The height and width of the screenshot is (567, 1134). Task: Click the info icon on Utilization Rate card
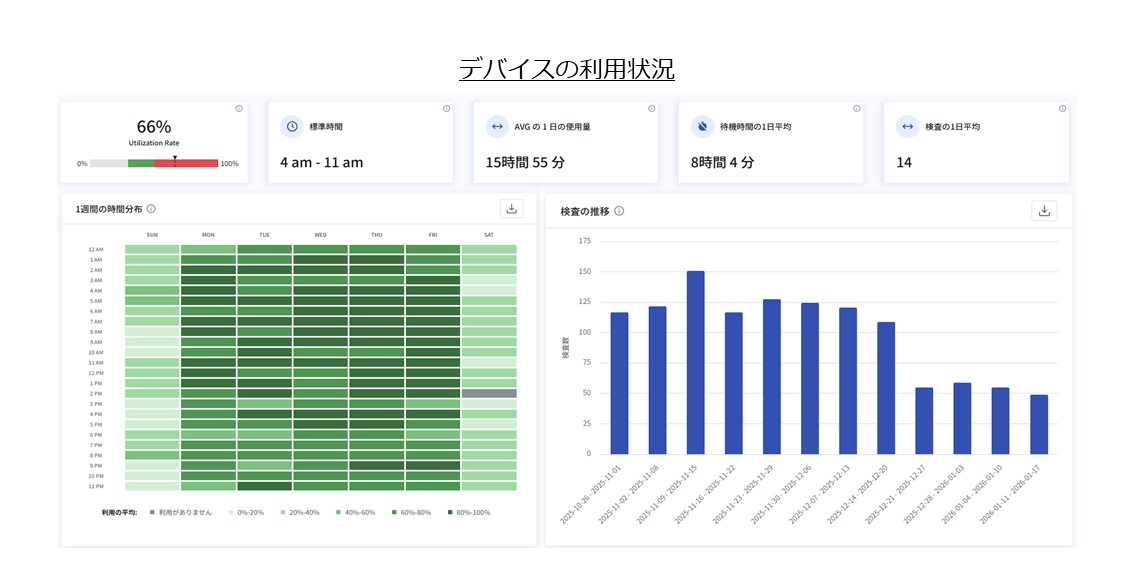tap(238, 109)
